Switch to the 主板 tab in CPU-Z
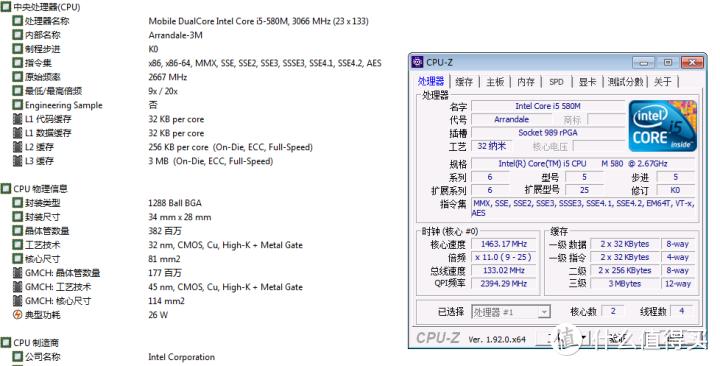This screenshot has width=720, height=366. point(495,82)
